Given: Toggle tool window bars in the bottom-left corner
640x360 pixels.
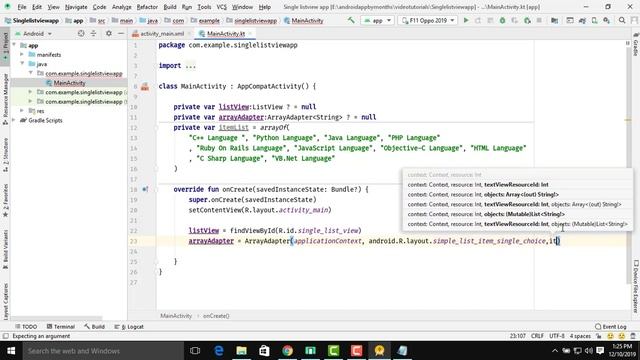Looking at the screenshot, I should 5,336.
